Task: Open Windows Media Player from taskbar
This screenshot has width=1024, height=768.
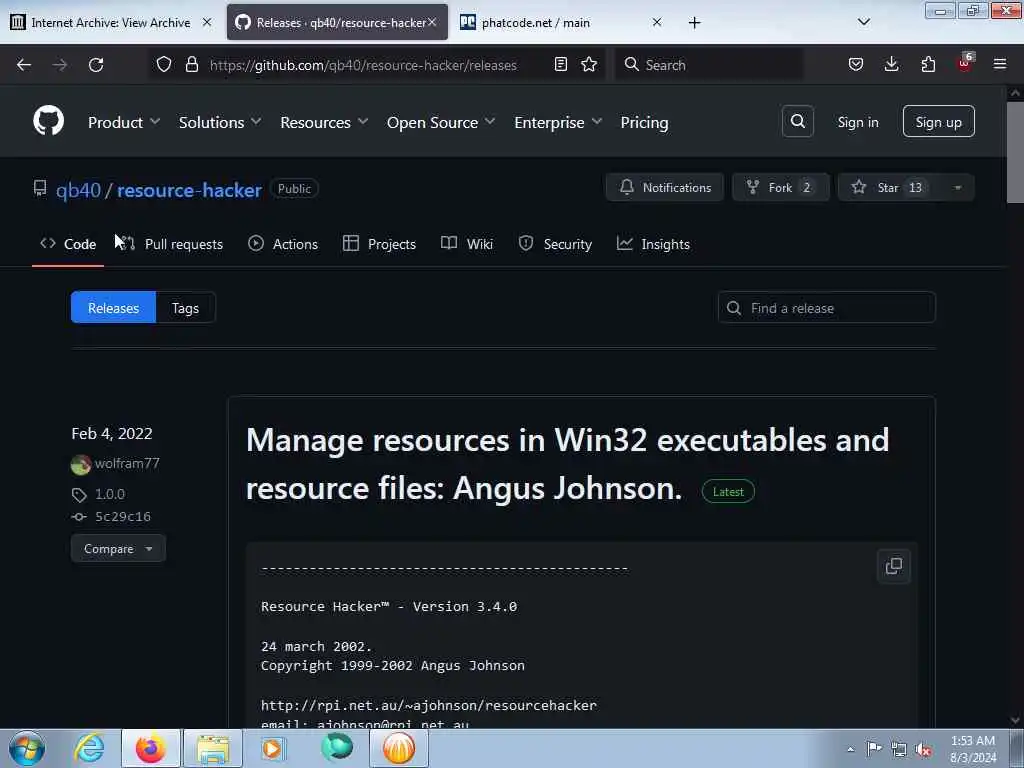Action: click(272, 748)
